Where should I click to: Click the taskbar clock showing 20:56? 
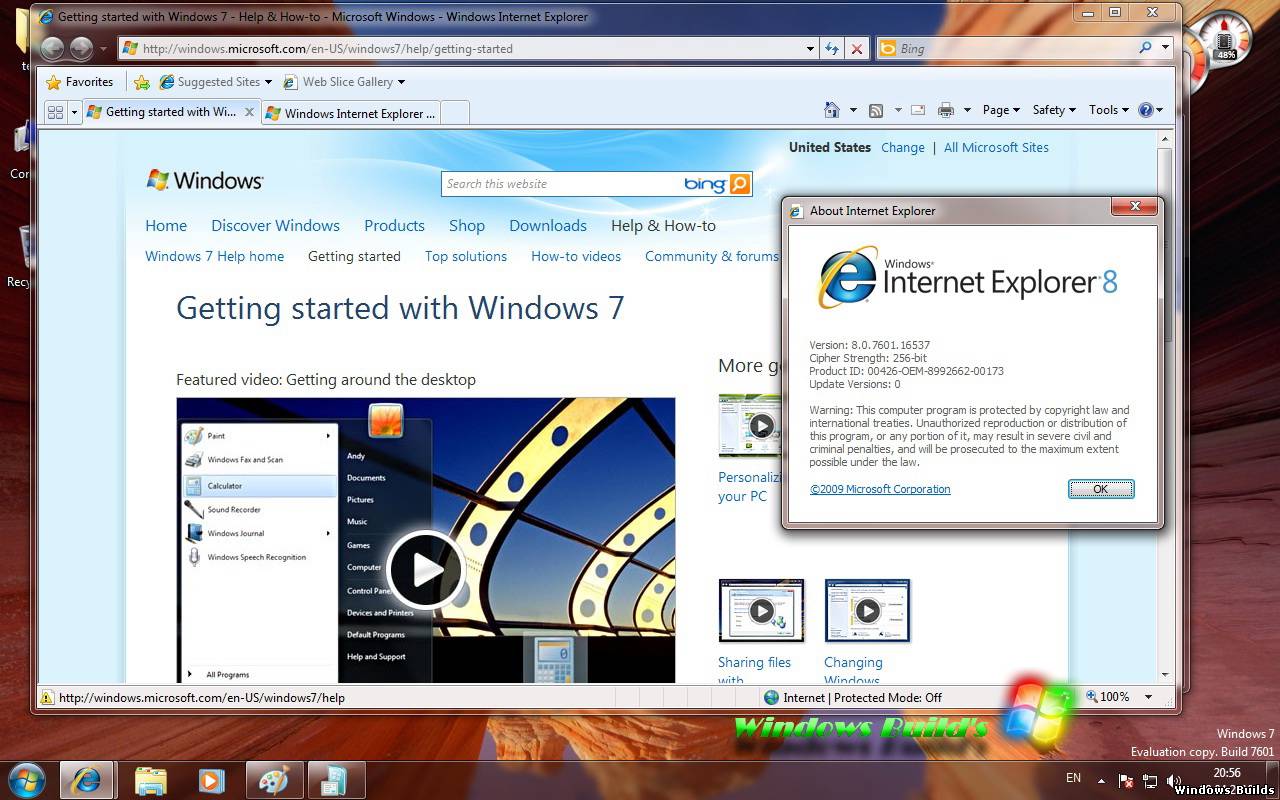pos(1226,773)
